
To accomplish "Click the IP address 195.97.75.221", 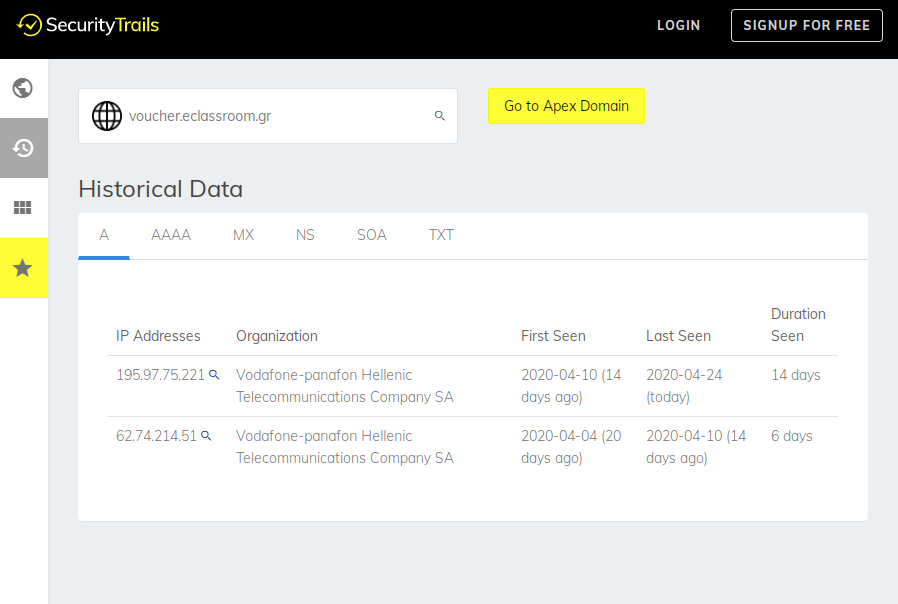I will [160, 375].
